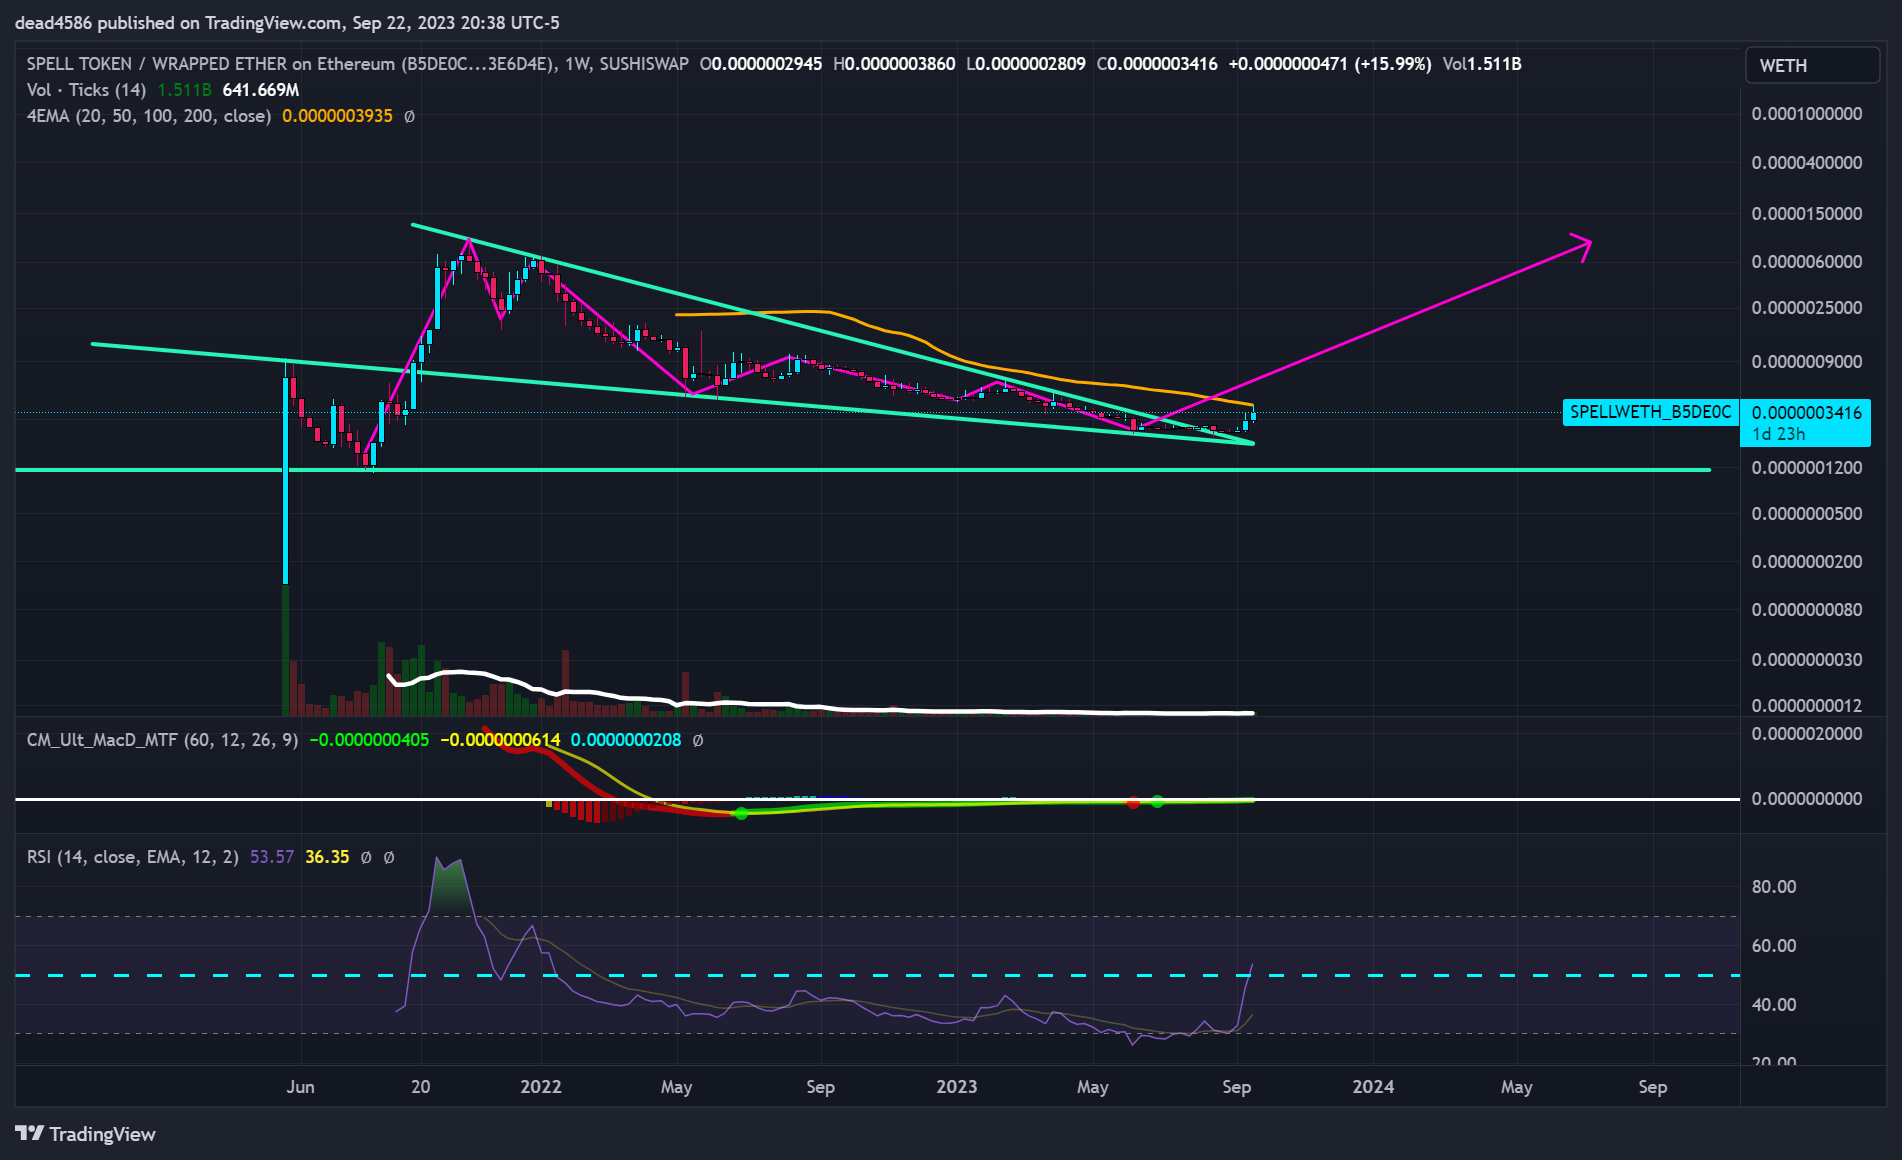
Task: Click the CM_Ult_MacD_MTF indicator legend
Action: click(162, 740)
